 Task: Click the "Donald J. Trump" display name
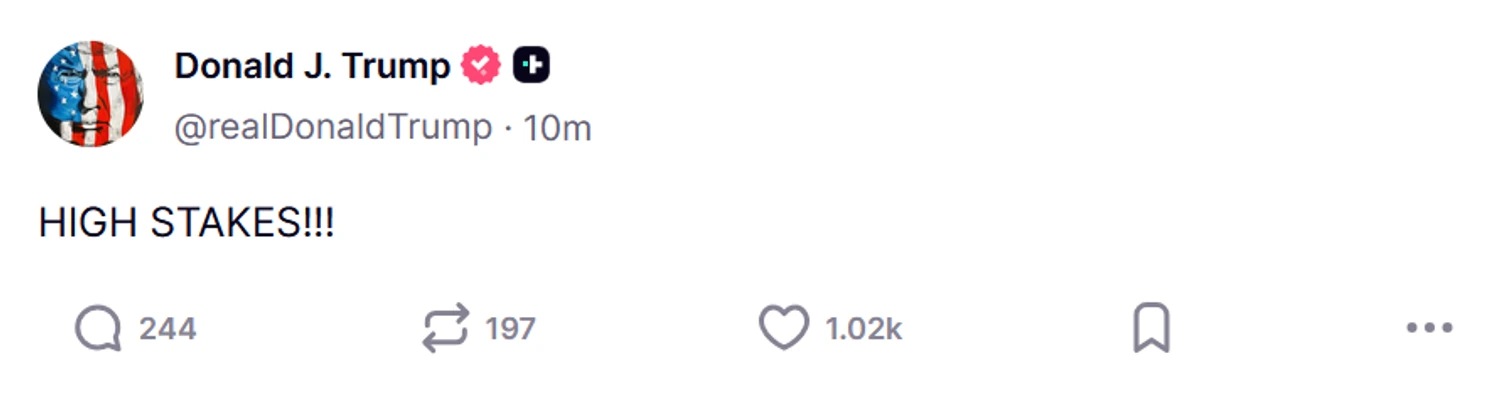click(312, 66)
